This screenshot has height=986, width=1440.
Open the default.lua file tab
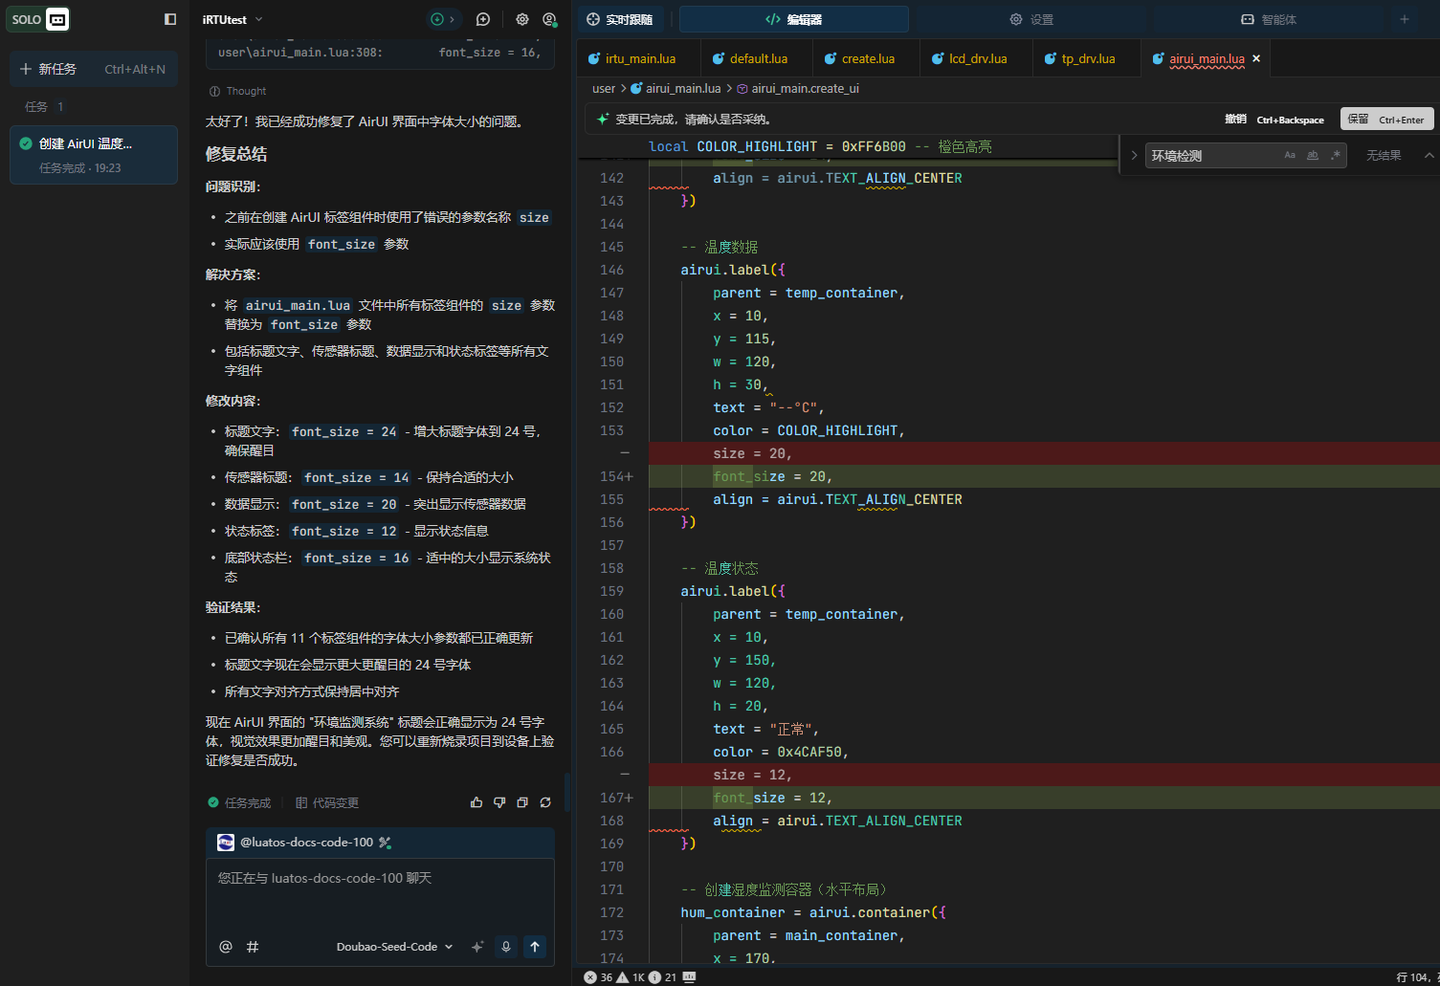click(x=750, y=59)
